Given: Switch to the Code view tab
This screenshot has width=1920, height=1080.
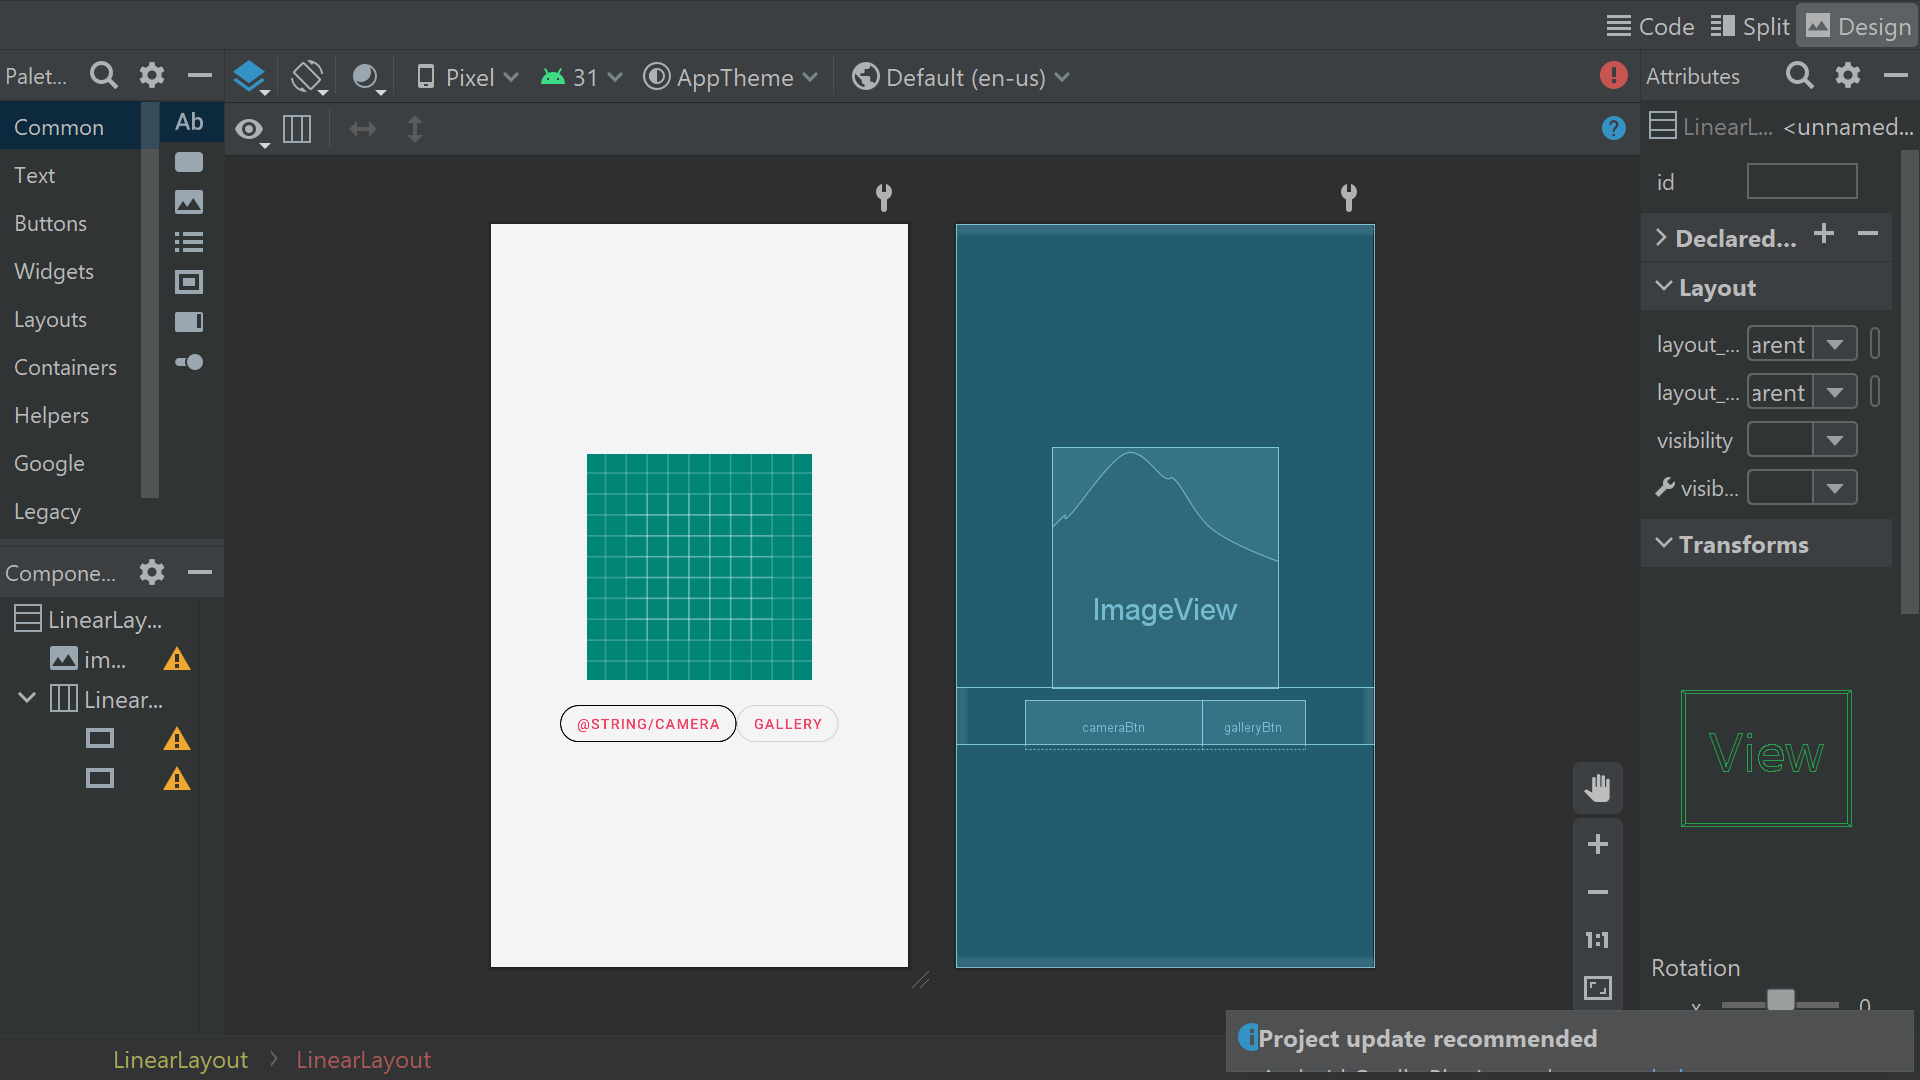Looking at the screenshot, I should point(1651,27).
